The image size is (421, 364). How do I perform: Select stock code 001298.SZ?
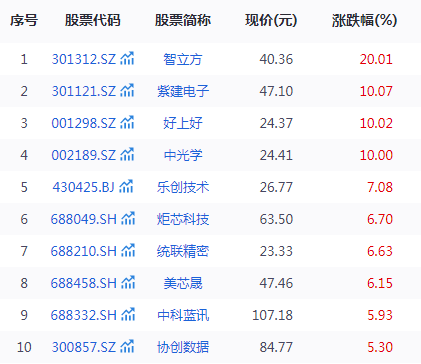tap(84, 123)
